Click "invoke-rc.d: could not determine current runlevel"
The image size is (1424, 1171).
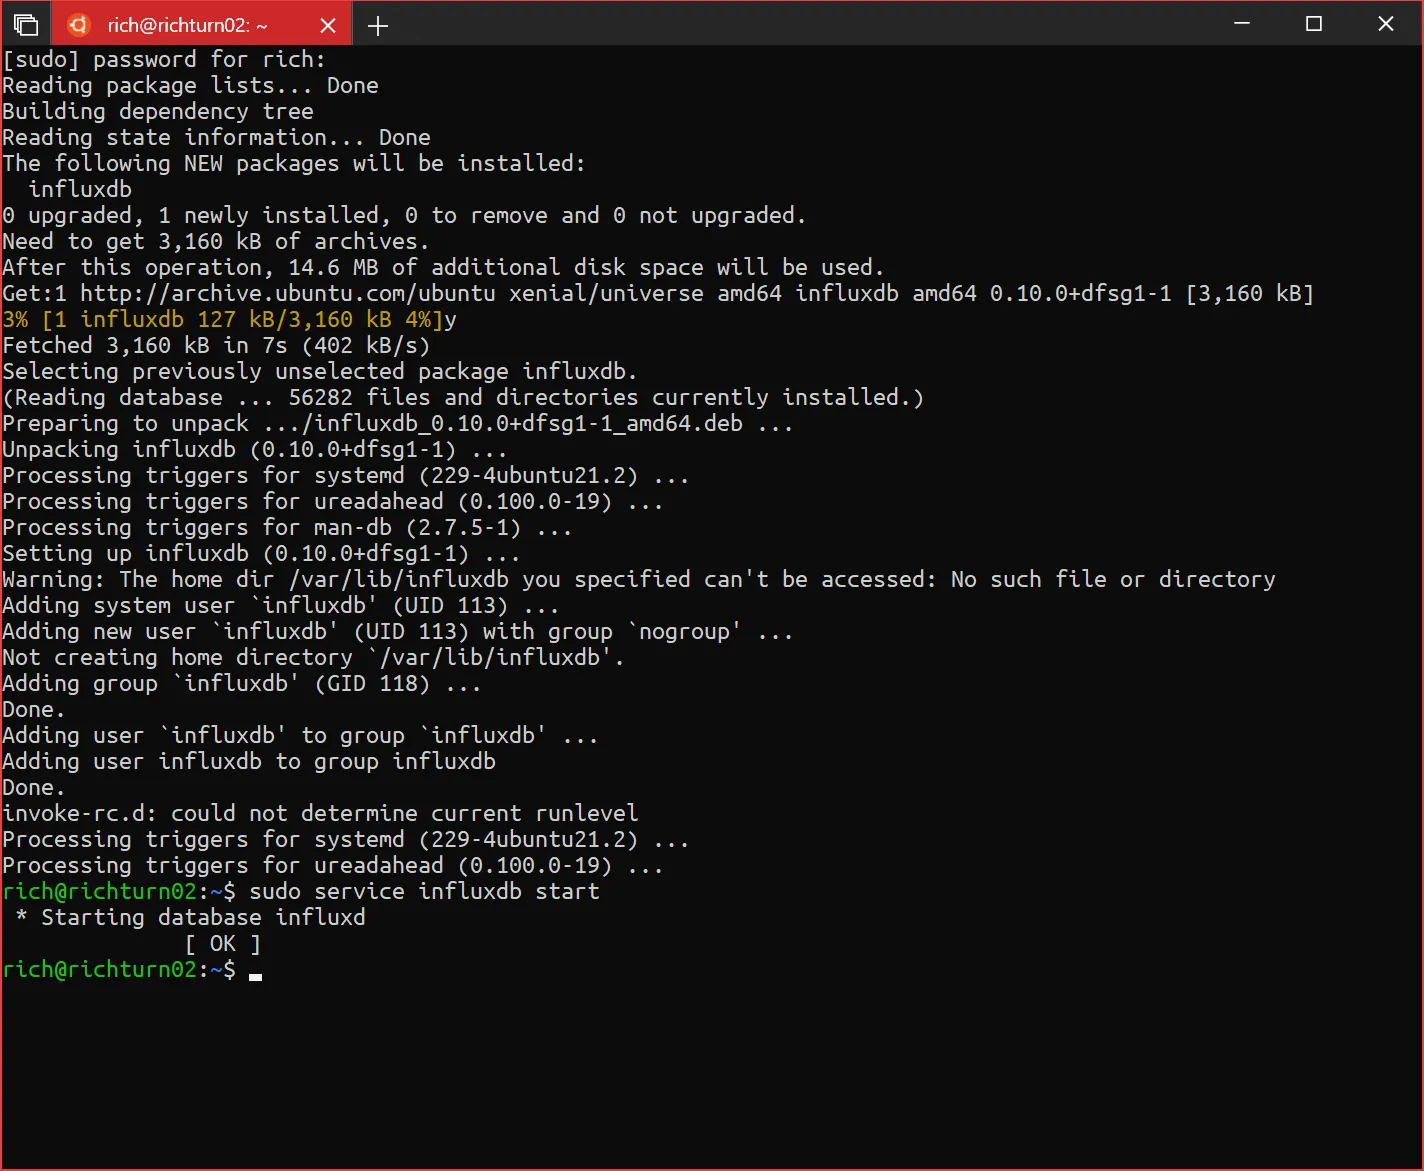click(x=320, y=814)
